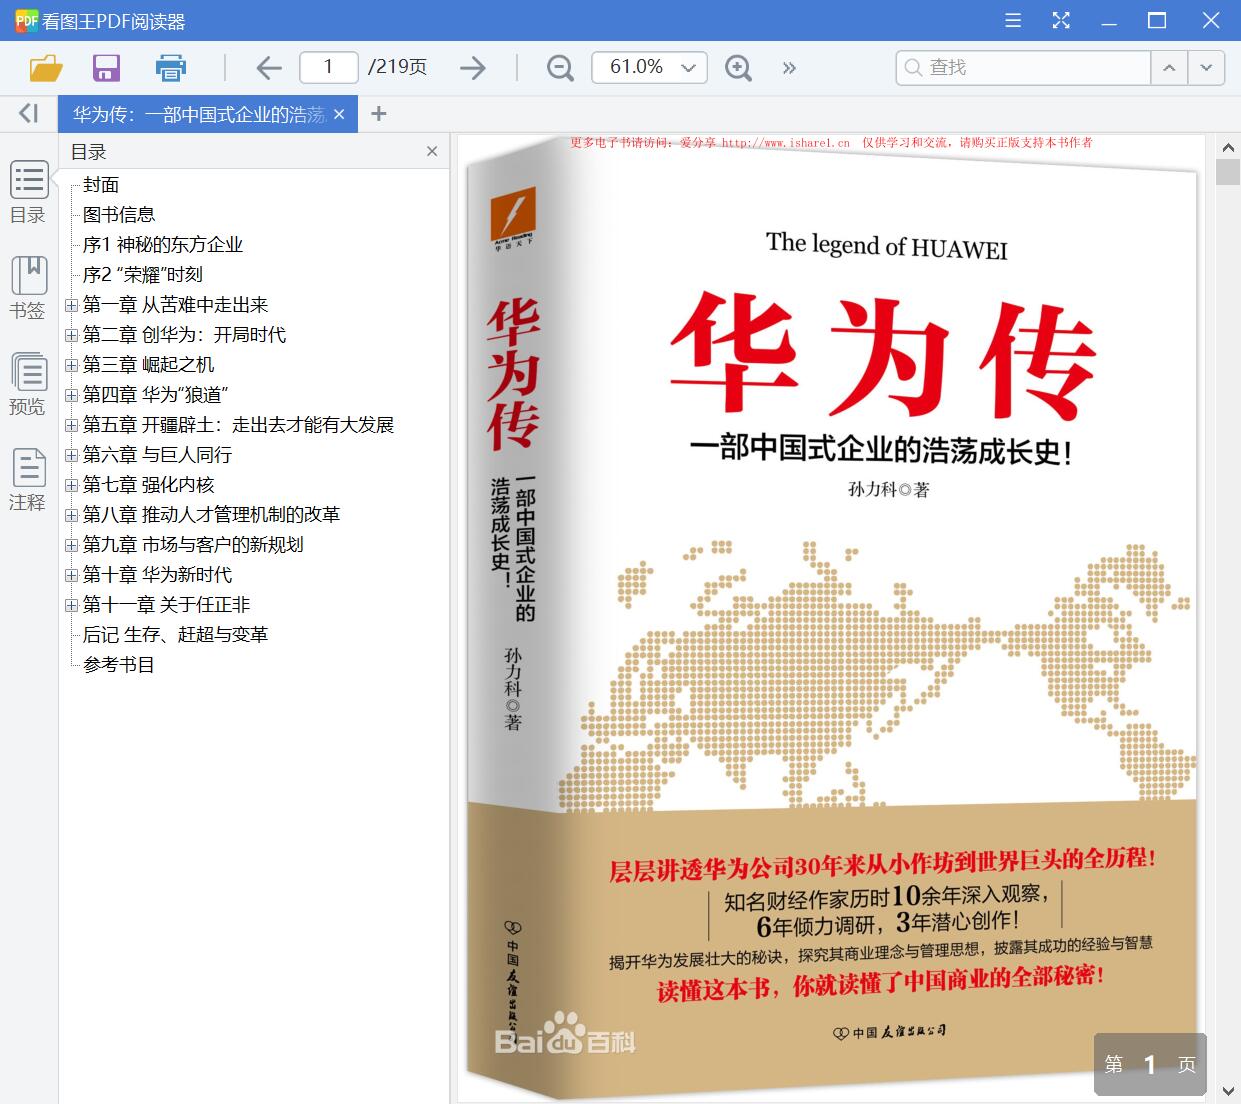The width and height of the screenshot is (1241, 1104).
Task: Select 第一章 从苦难中走出来 text
Action: point(176,305)
